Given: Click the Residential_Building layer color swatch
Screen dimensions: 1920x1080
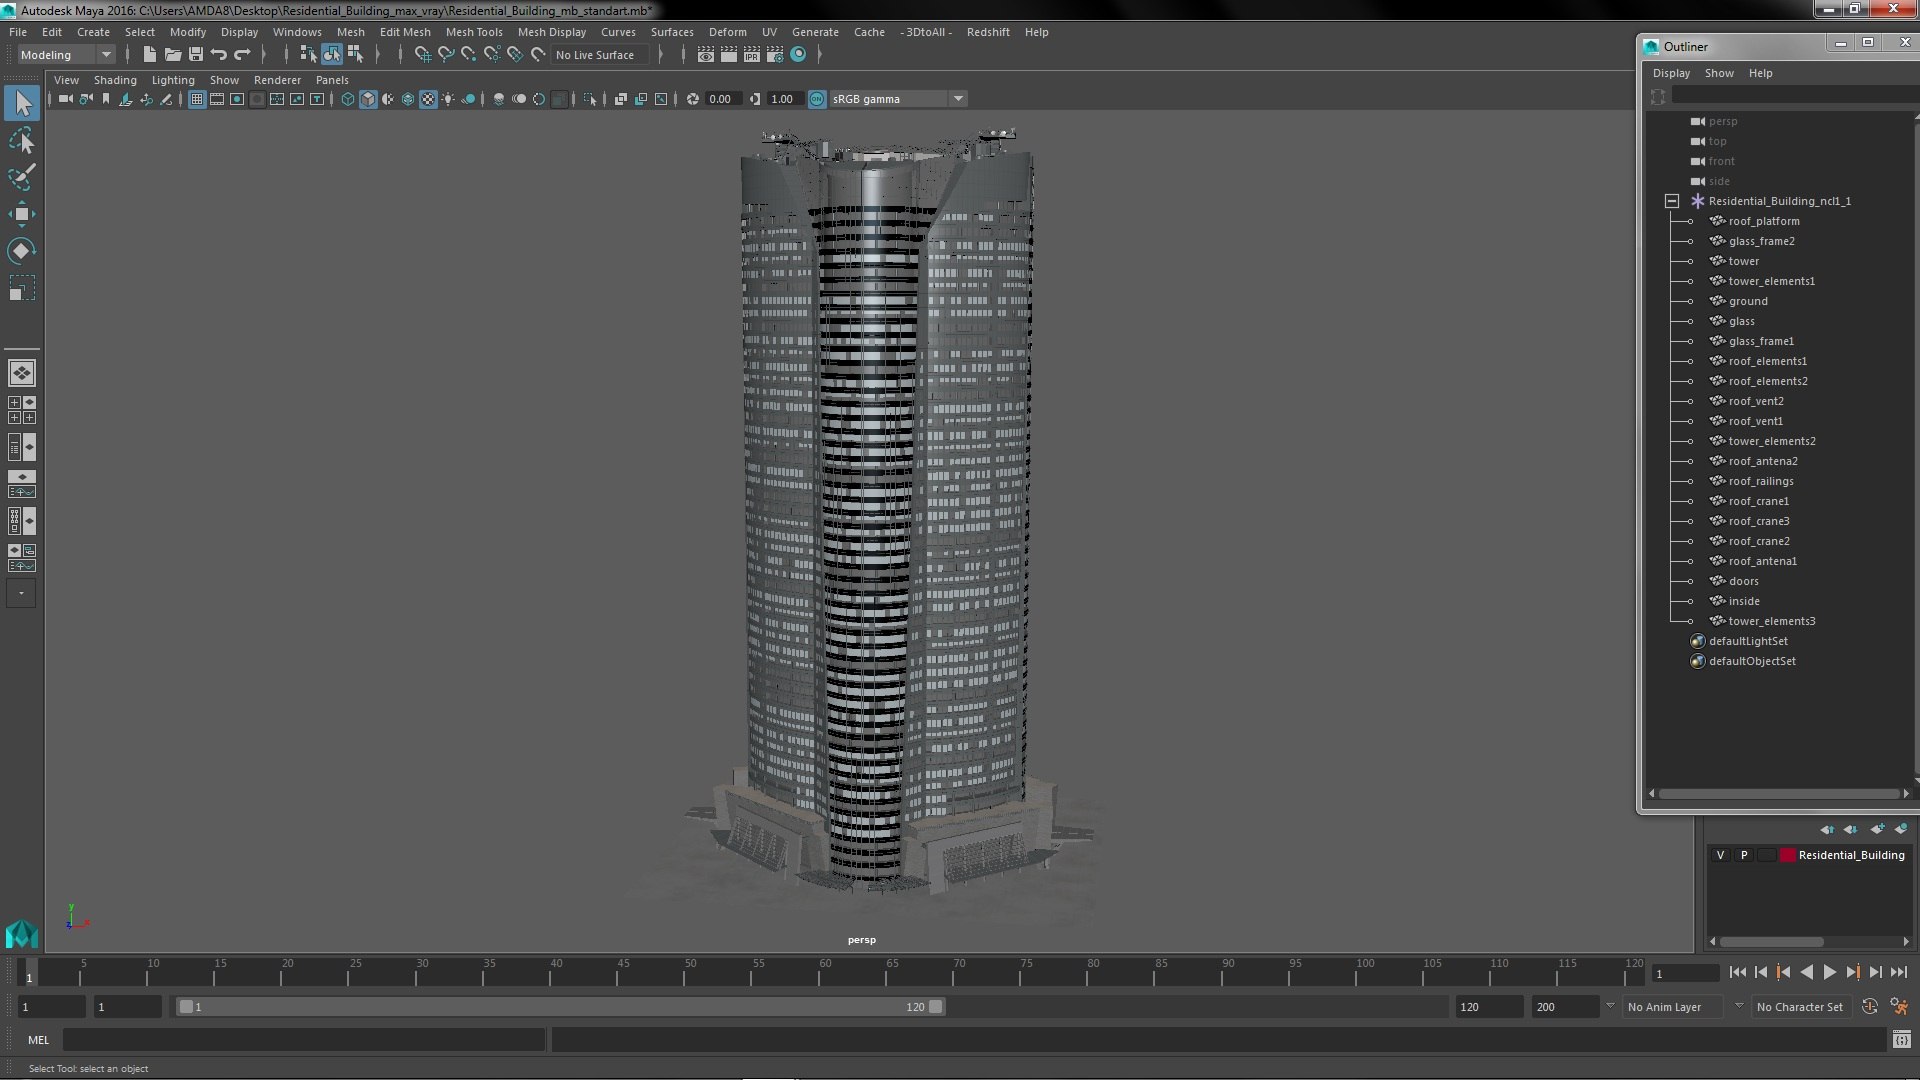Looking at the screenshot, I should click(1787, 855).
